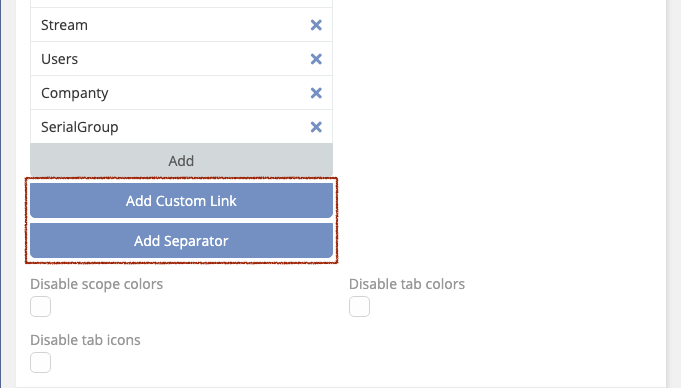Select the Companty list row

coord(182,93)
